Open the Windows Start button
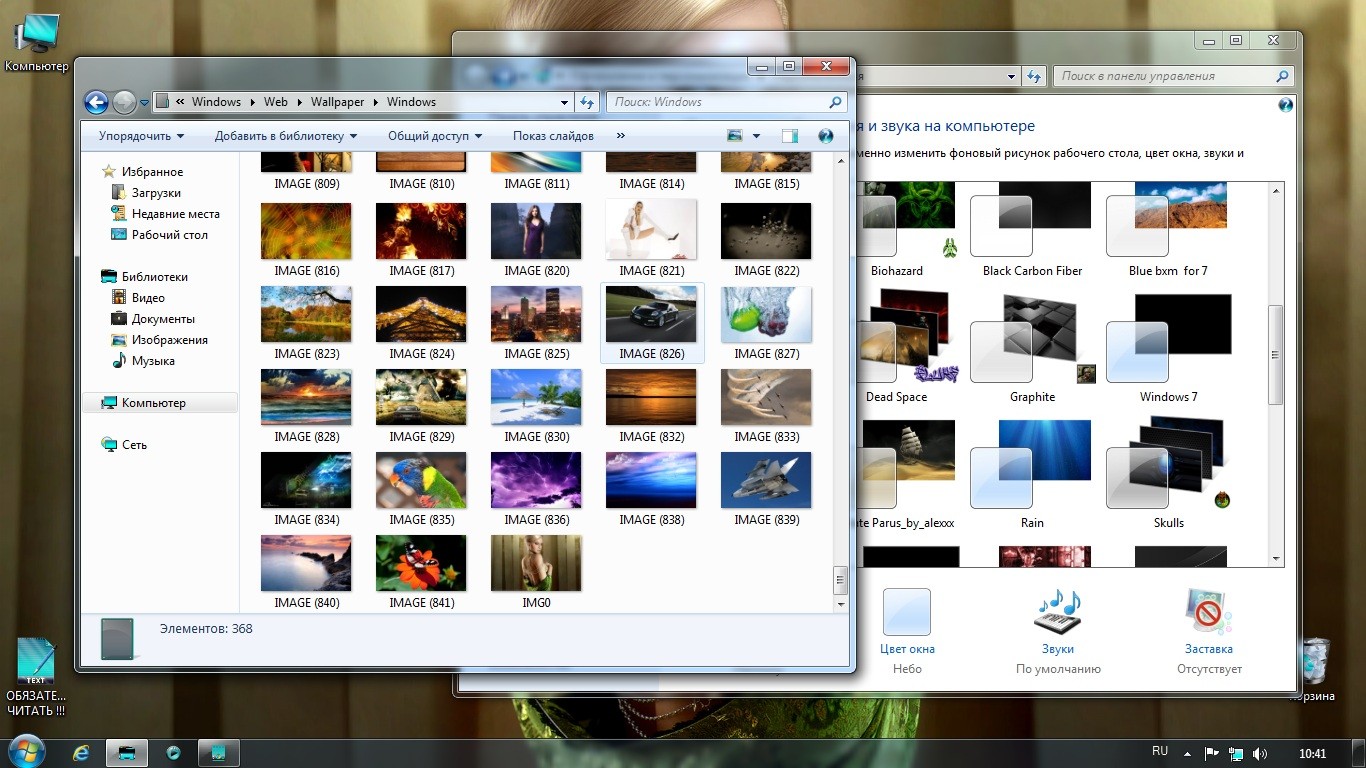This screenshot has width=1366, height=768. pos(27,753)
